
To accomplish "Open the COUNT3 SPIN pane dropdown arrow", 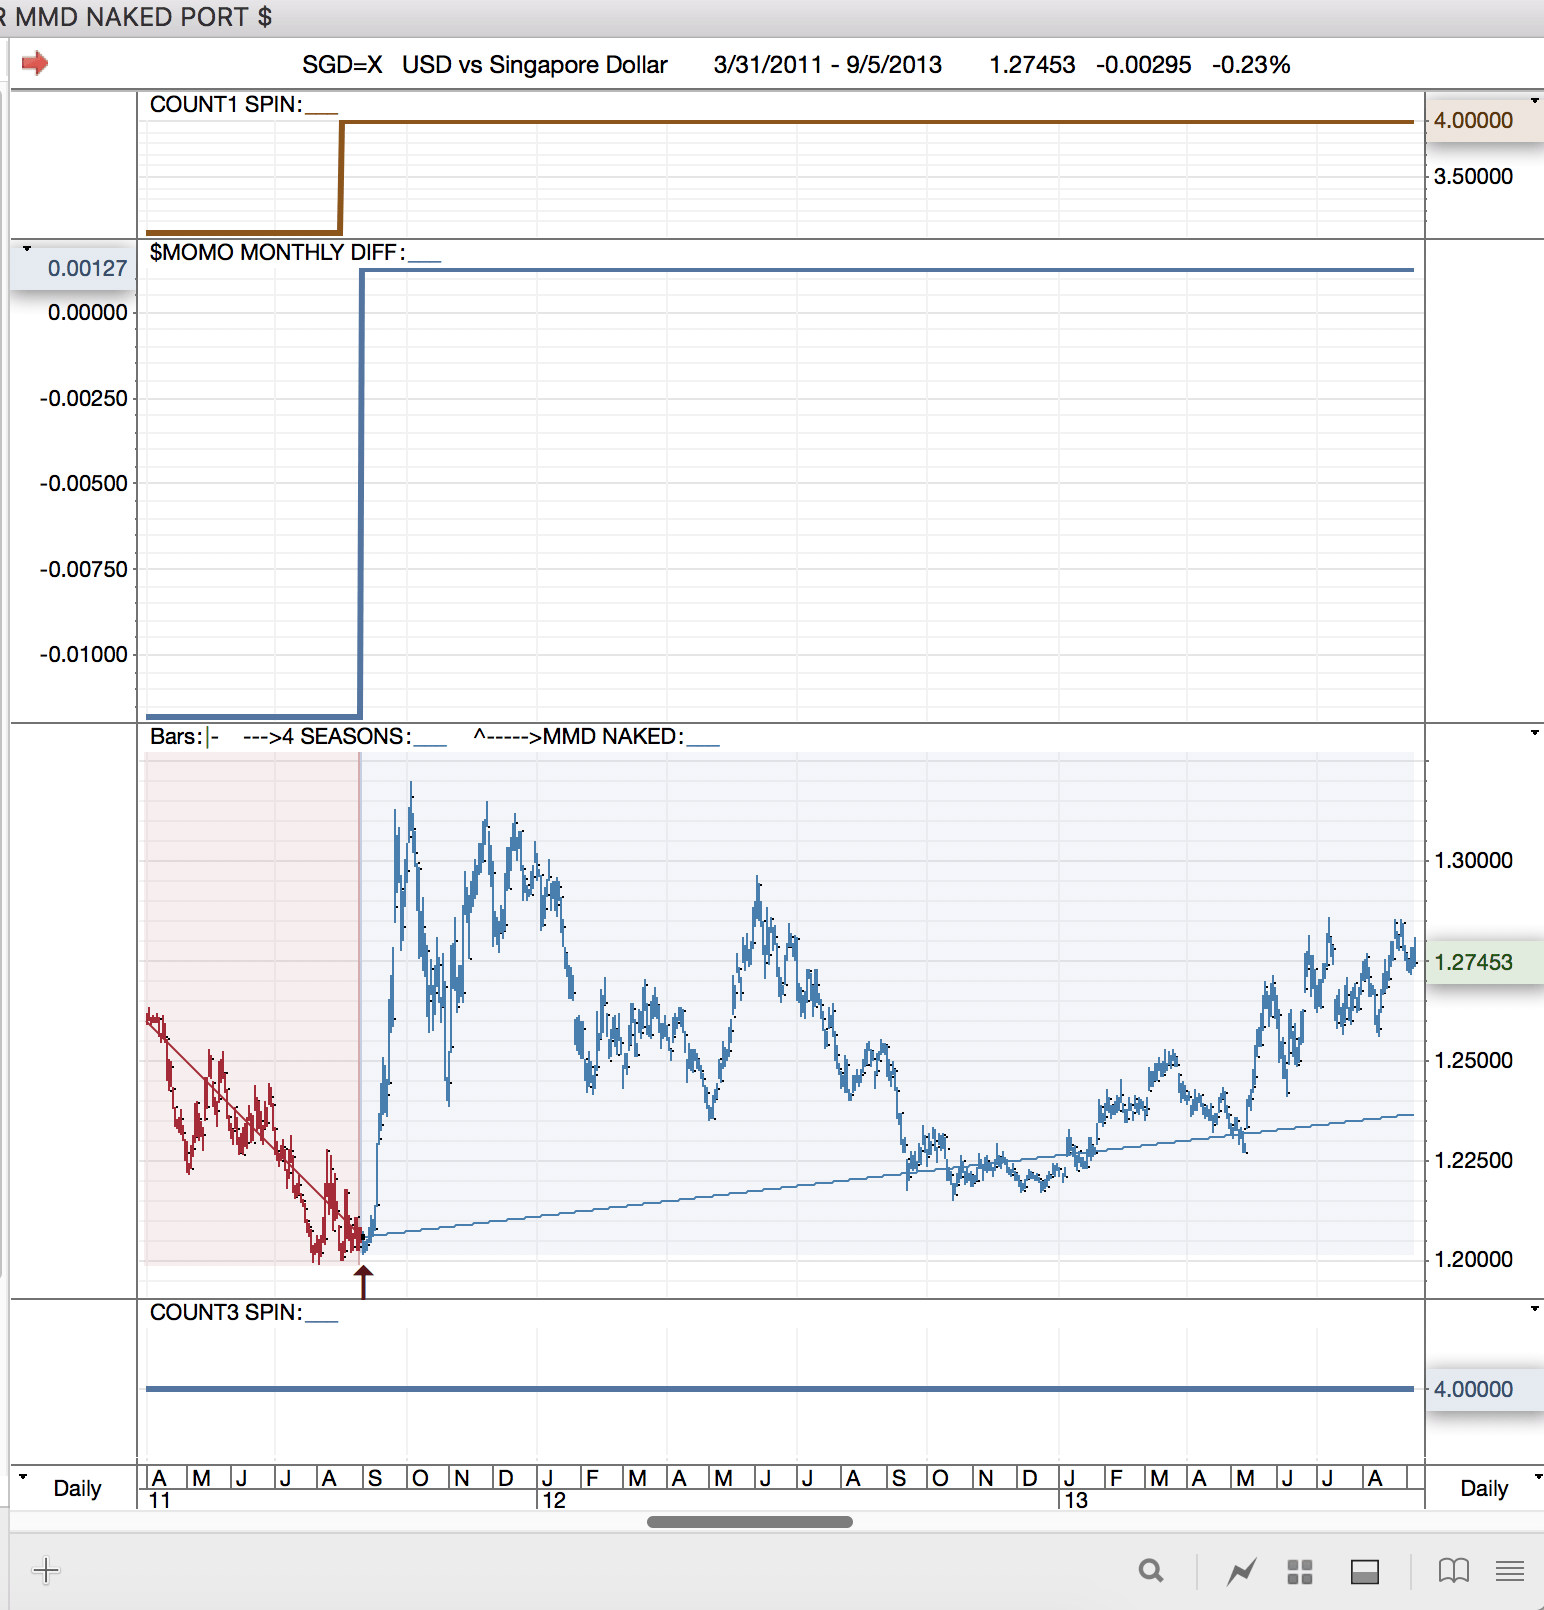I will pos(1534,1309).
